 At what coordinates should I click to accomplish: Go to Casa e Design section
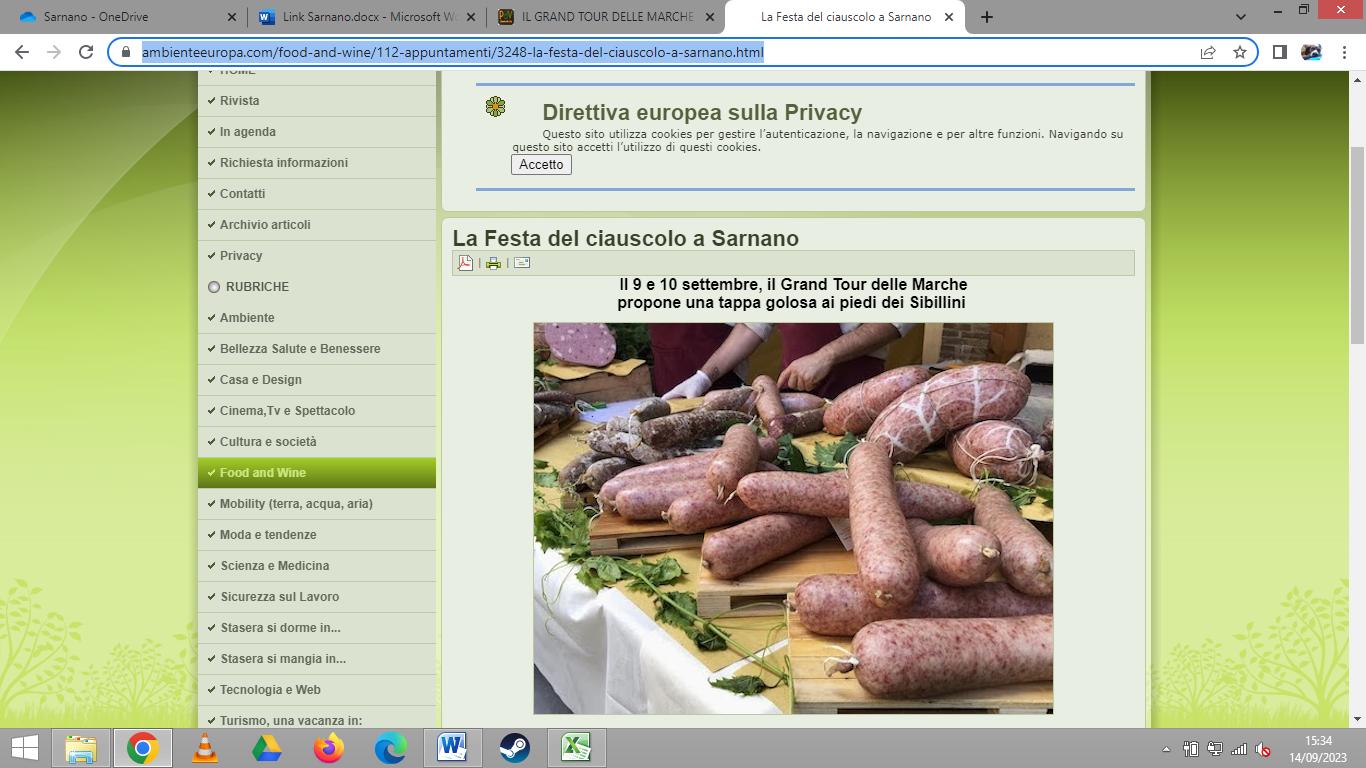[317, 380]
